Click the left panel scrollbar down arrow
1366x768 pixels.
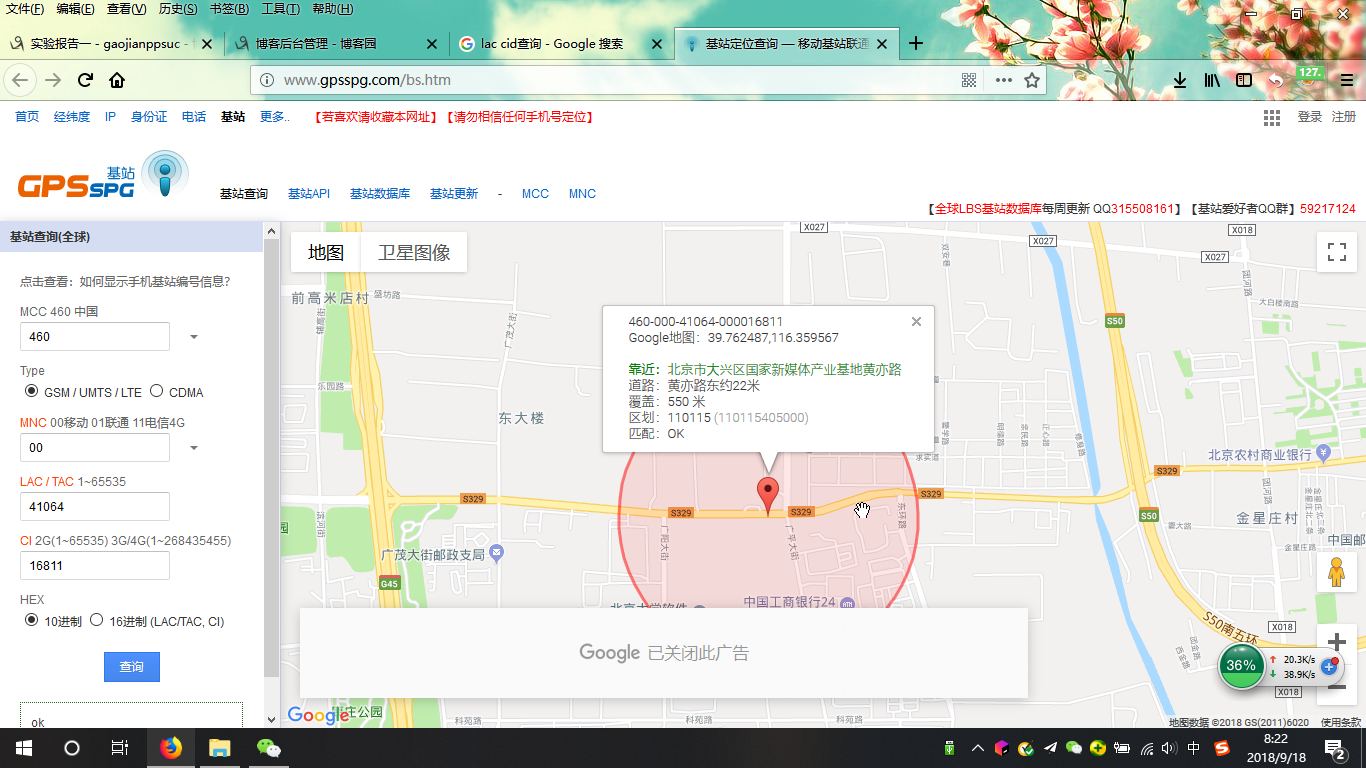[x=272, y=719]
